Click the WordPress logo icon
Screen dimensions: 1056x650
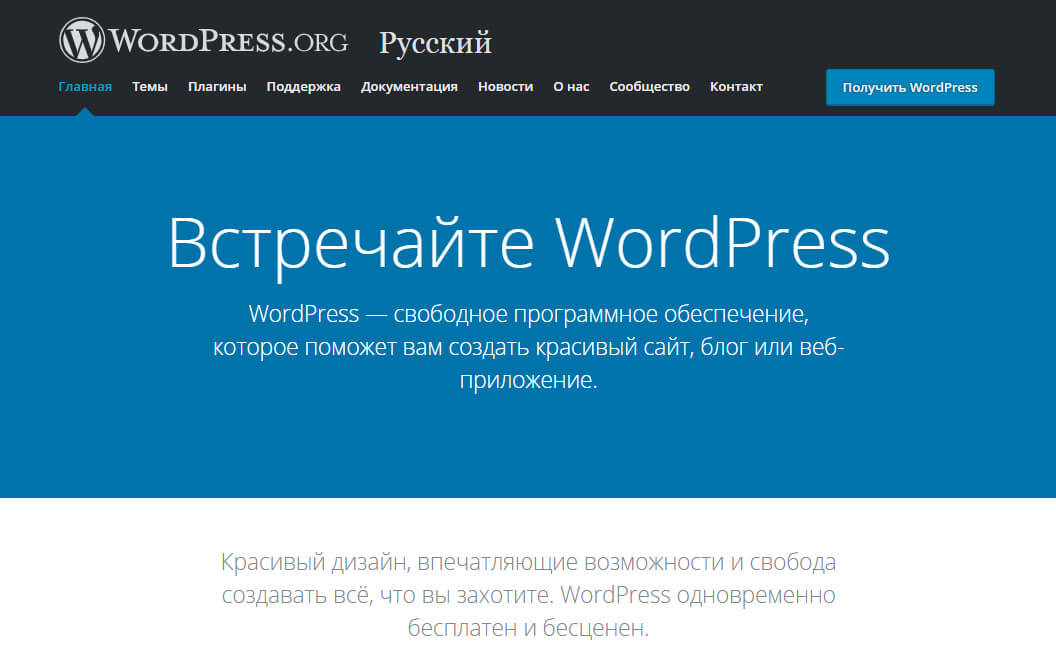(x=82, y=39)
